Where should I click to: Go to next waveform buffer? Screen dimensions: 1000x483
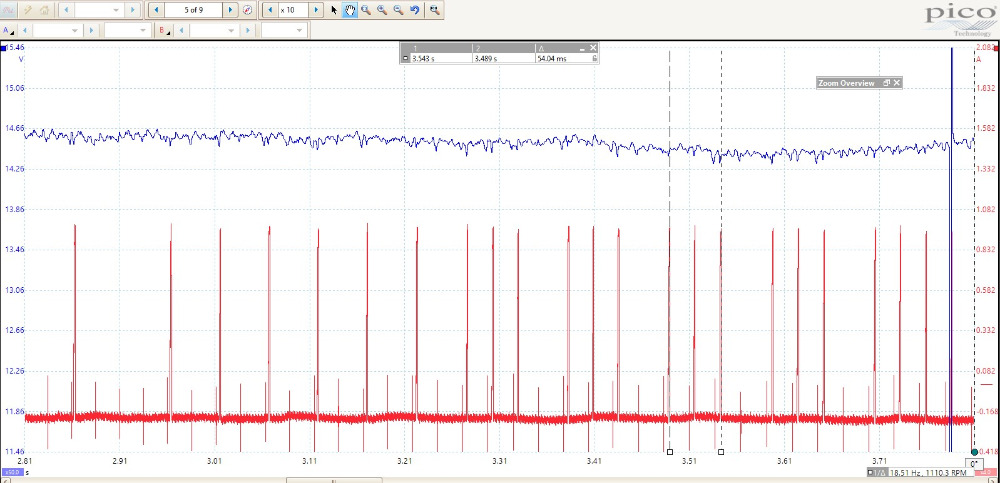click(231, 10)
